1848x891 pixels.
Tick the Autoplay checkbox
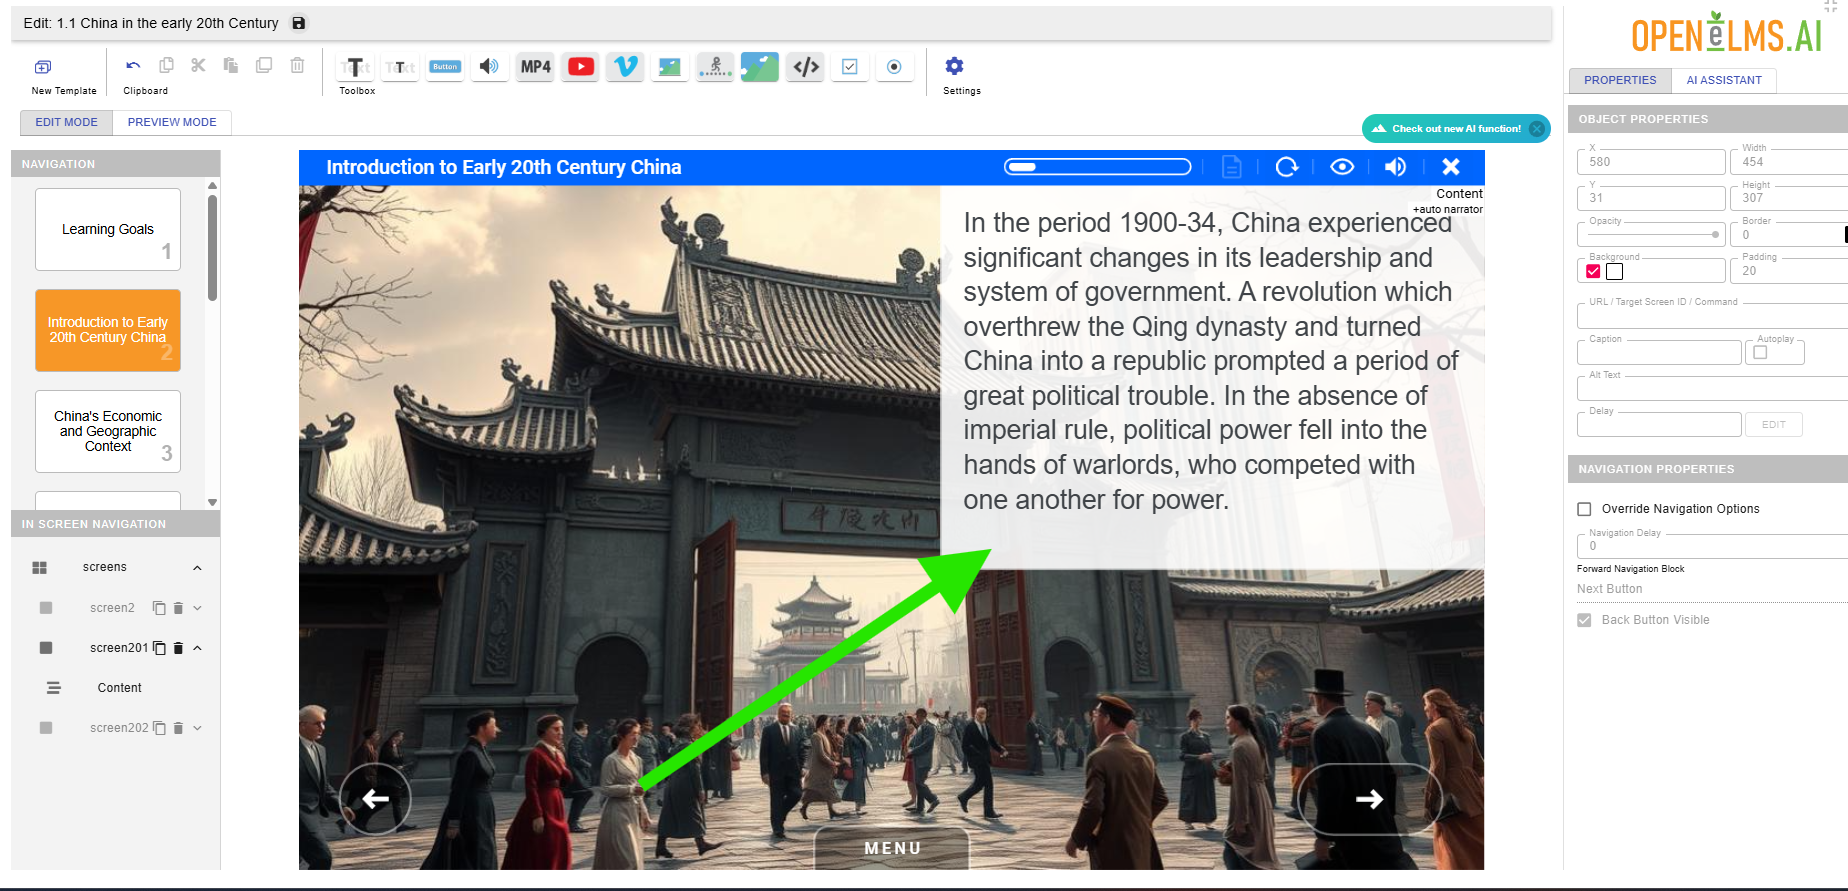coord(1760,352)
